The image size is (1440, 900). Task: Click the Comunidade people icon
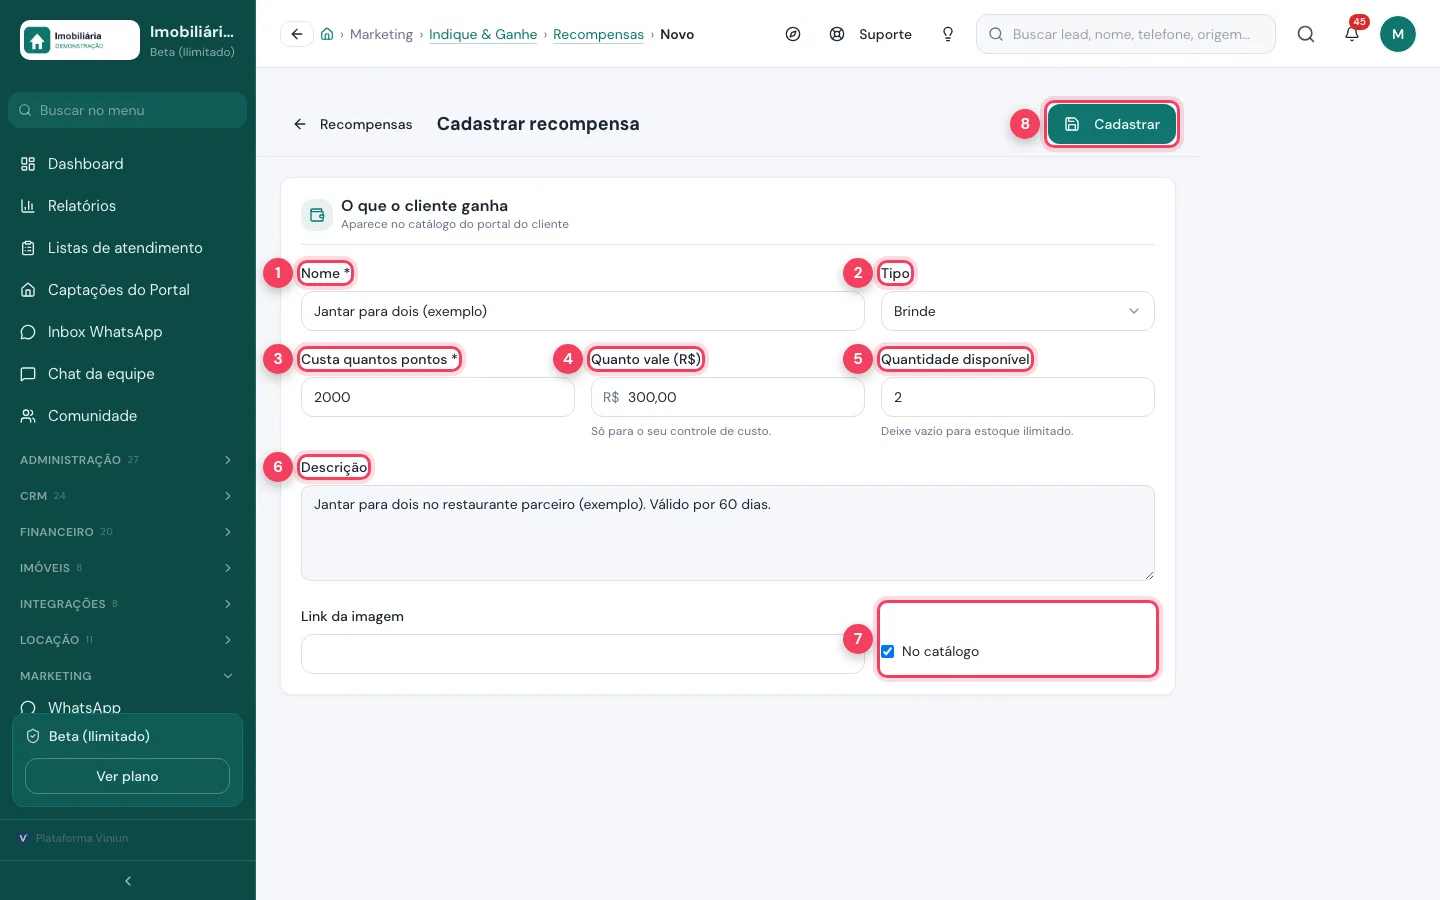(x=28, y=416)
